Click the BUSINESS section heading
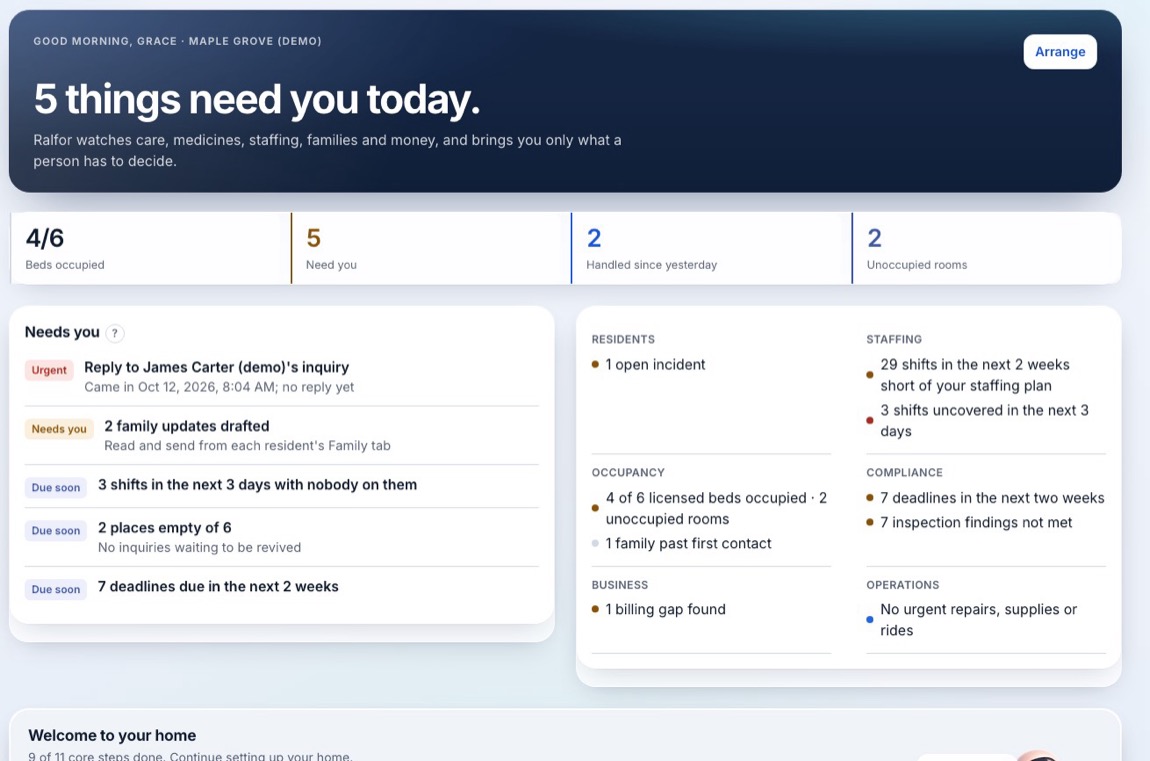 click(620, 585)
